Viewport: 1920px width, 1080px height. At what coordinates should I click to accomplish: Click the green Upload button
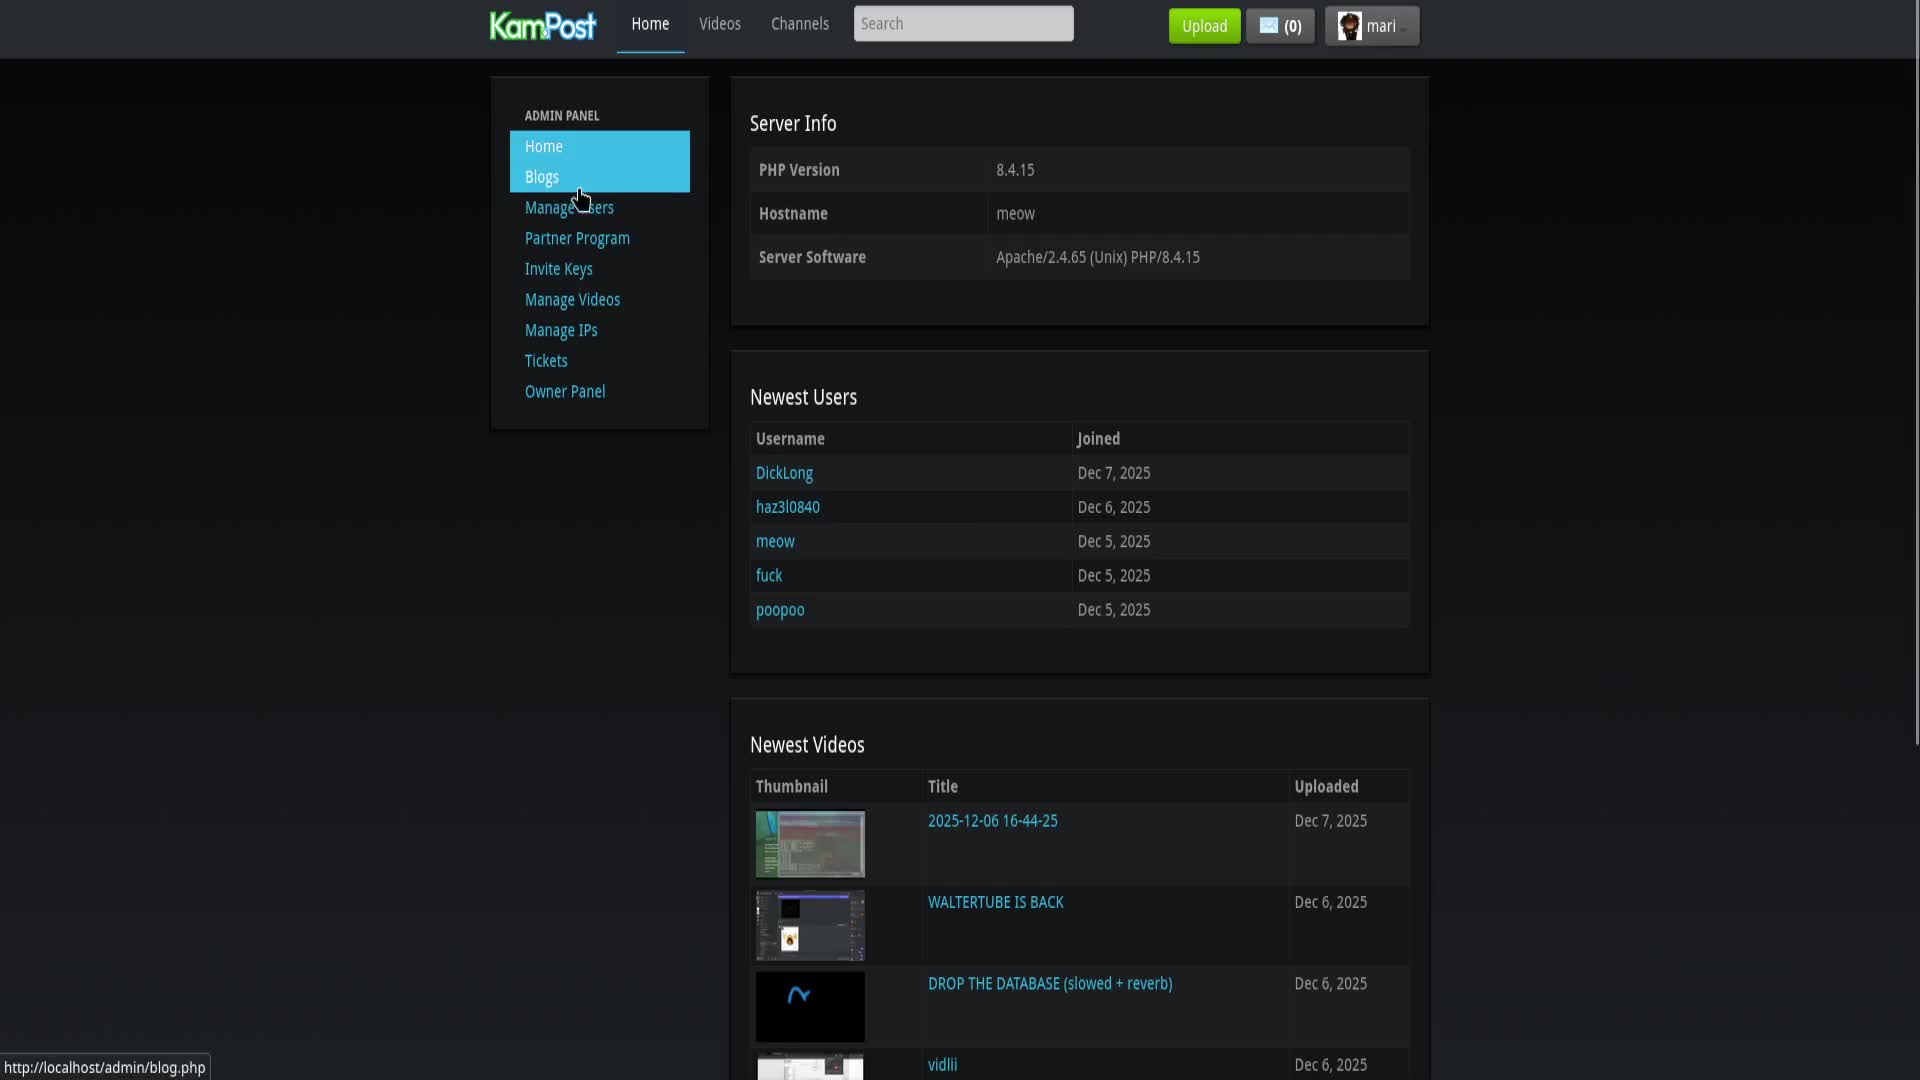(x=1204, y=26)
